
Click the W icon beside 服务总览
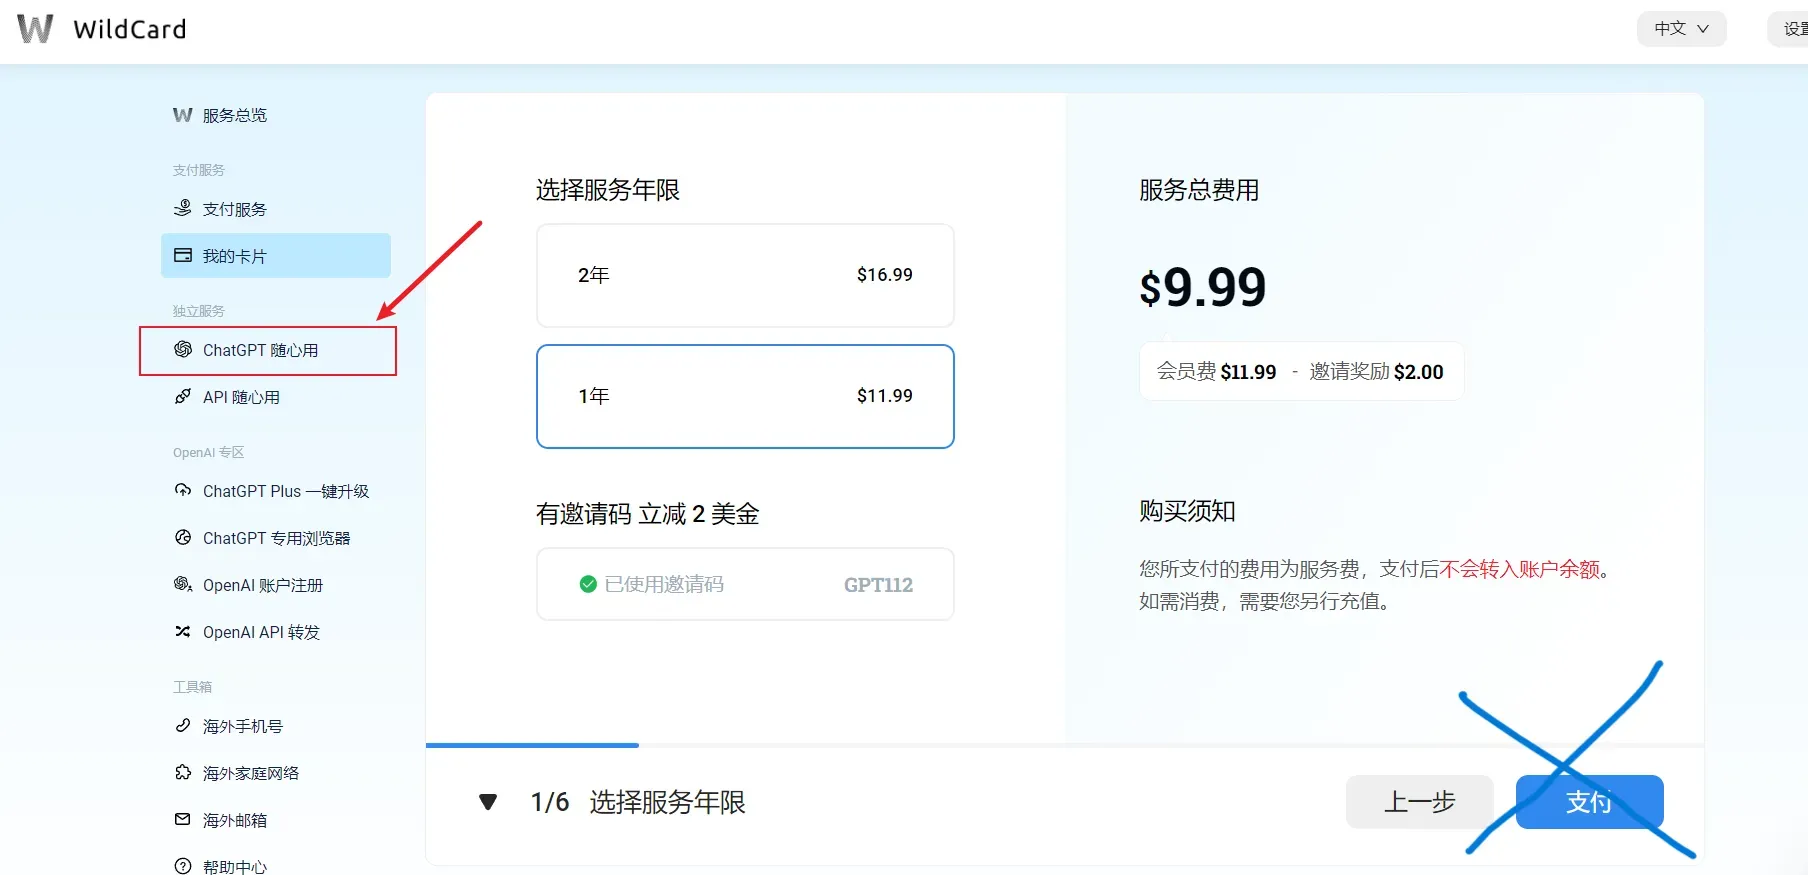182,115
